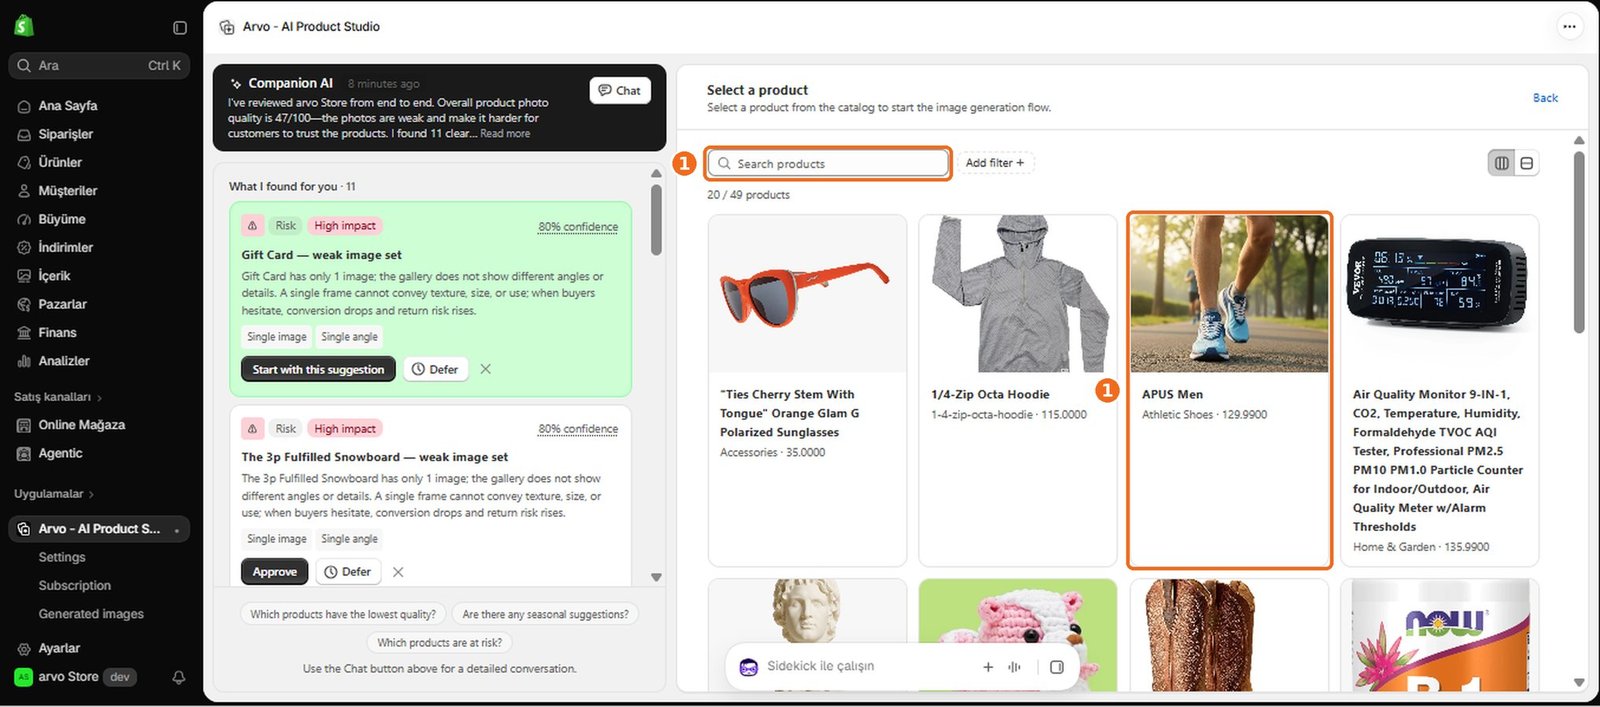This screenshot has width=1600, height=707.
Task: Click the İçerik icon in the sidebar
Action: (24, 276)
